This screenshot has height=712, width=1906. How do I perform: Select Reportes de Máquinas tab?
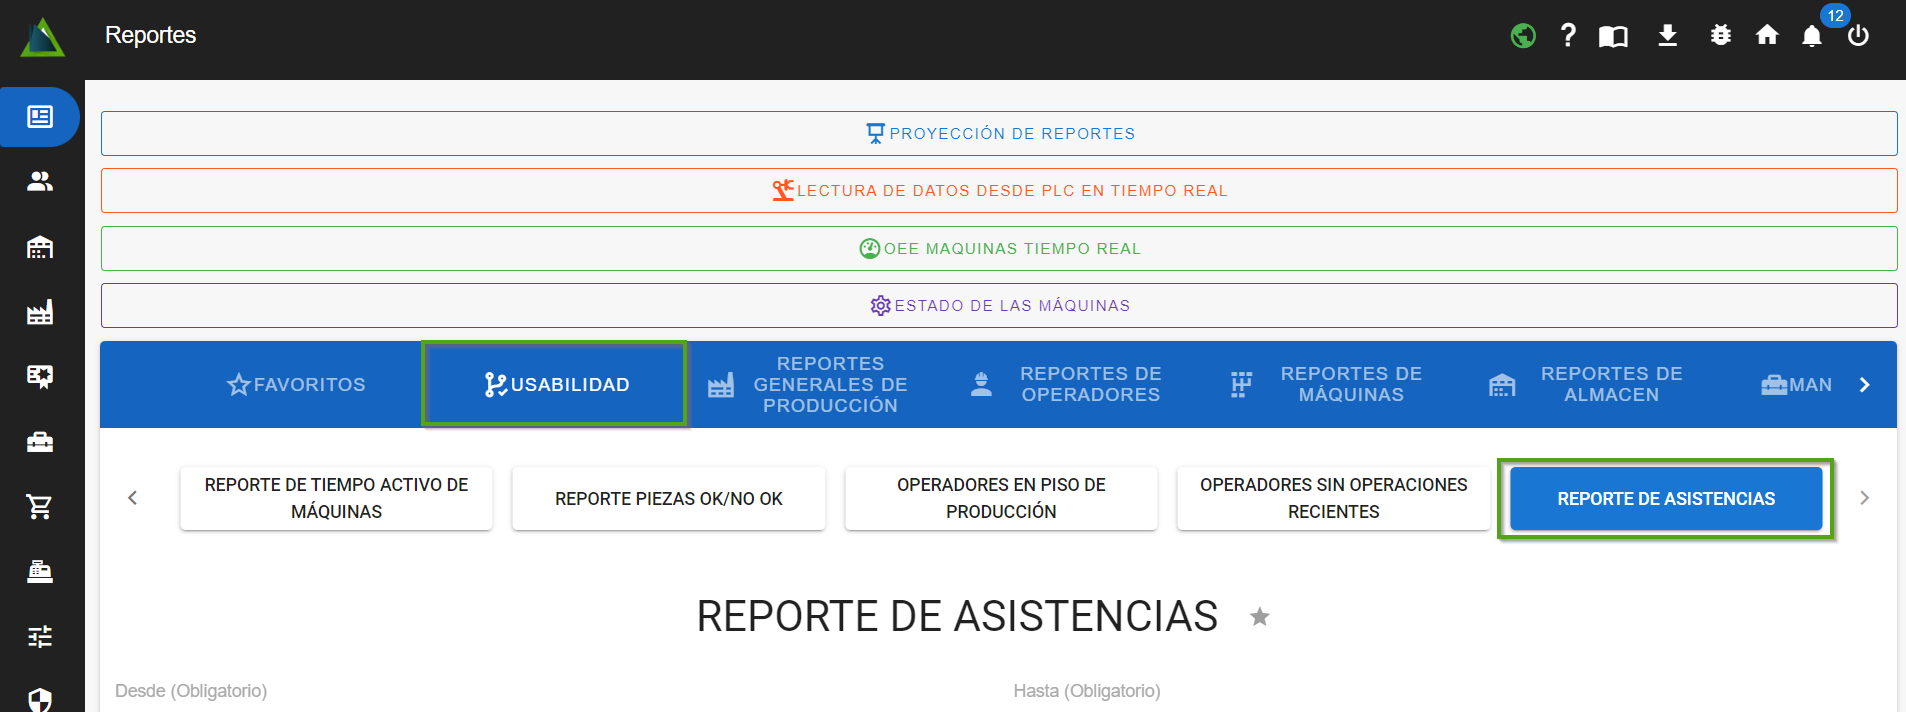click(1326, 385)
